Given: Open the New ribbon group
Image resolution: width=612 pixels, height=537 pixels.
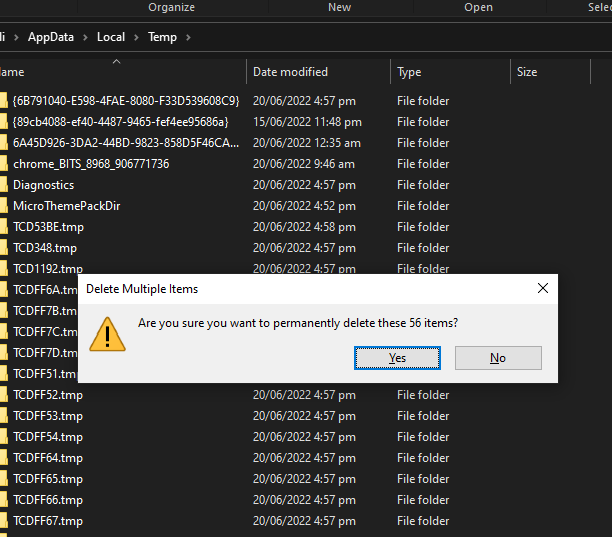Looking at the screenshot, I should tap(340, 7).
